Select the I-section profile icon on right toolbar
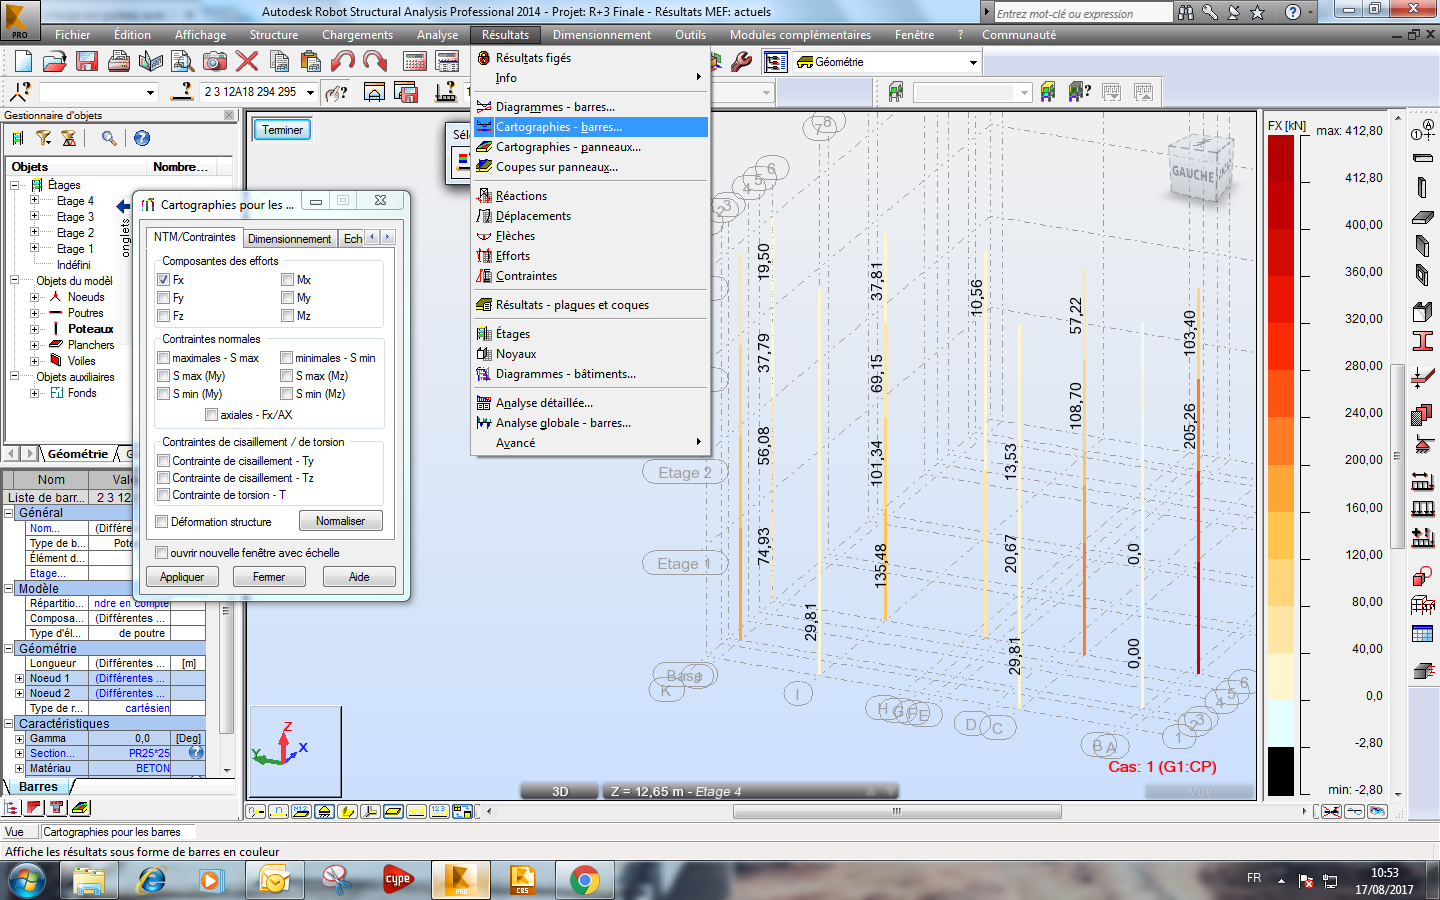This screenshot has width=1440, height=900. pos(1422,341)
